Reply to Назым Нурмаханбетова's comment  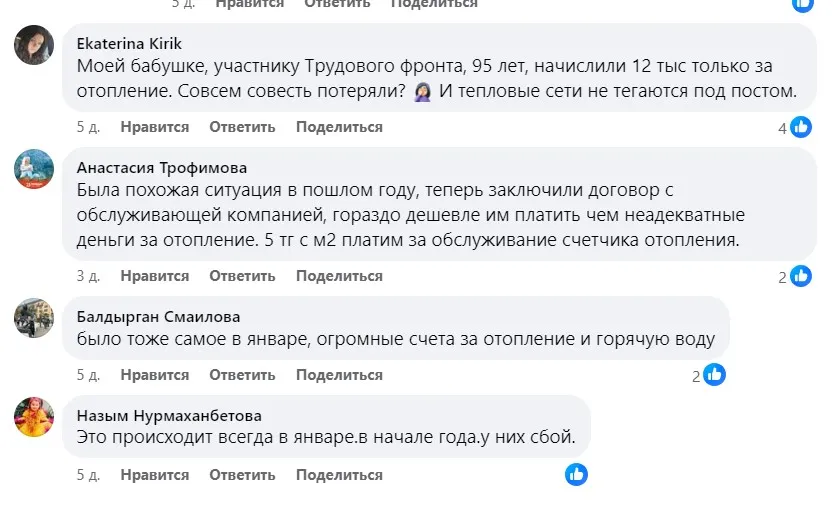tap(242, 474)
